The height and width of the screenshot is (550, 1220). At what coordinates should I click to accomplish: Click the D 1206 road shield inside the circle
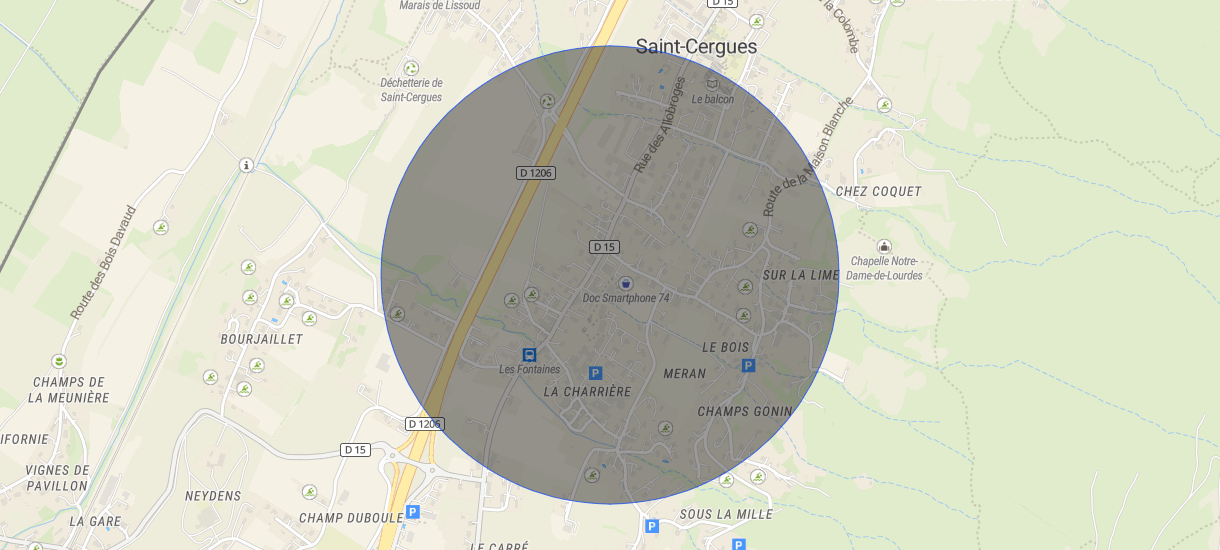point(536,173)
